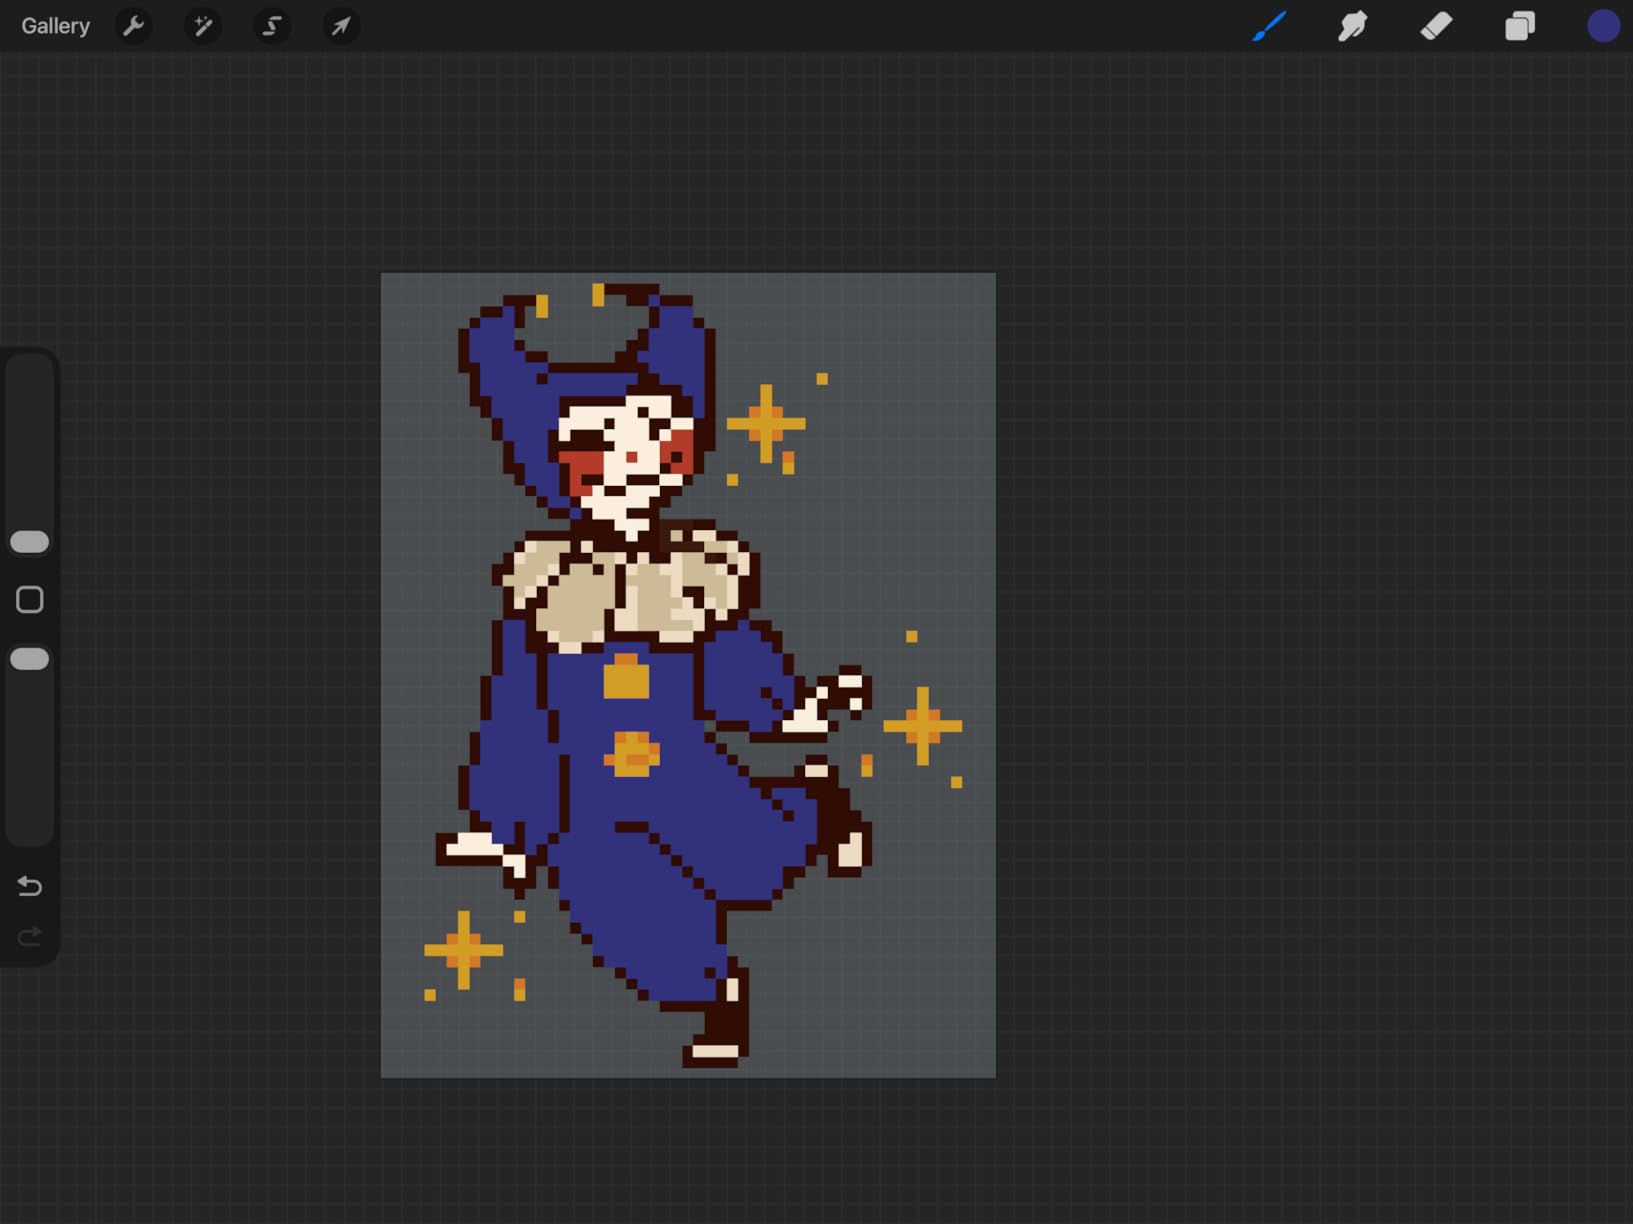Tap the square modify button in sidebar
Viewport: 1633px width, 1224px height.
click(30, 600)
